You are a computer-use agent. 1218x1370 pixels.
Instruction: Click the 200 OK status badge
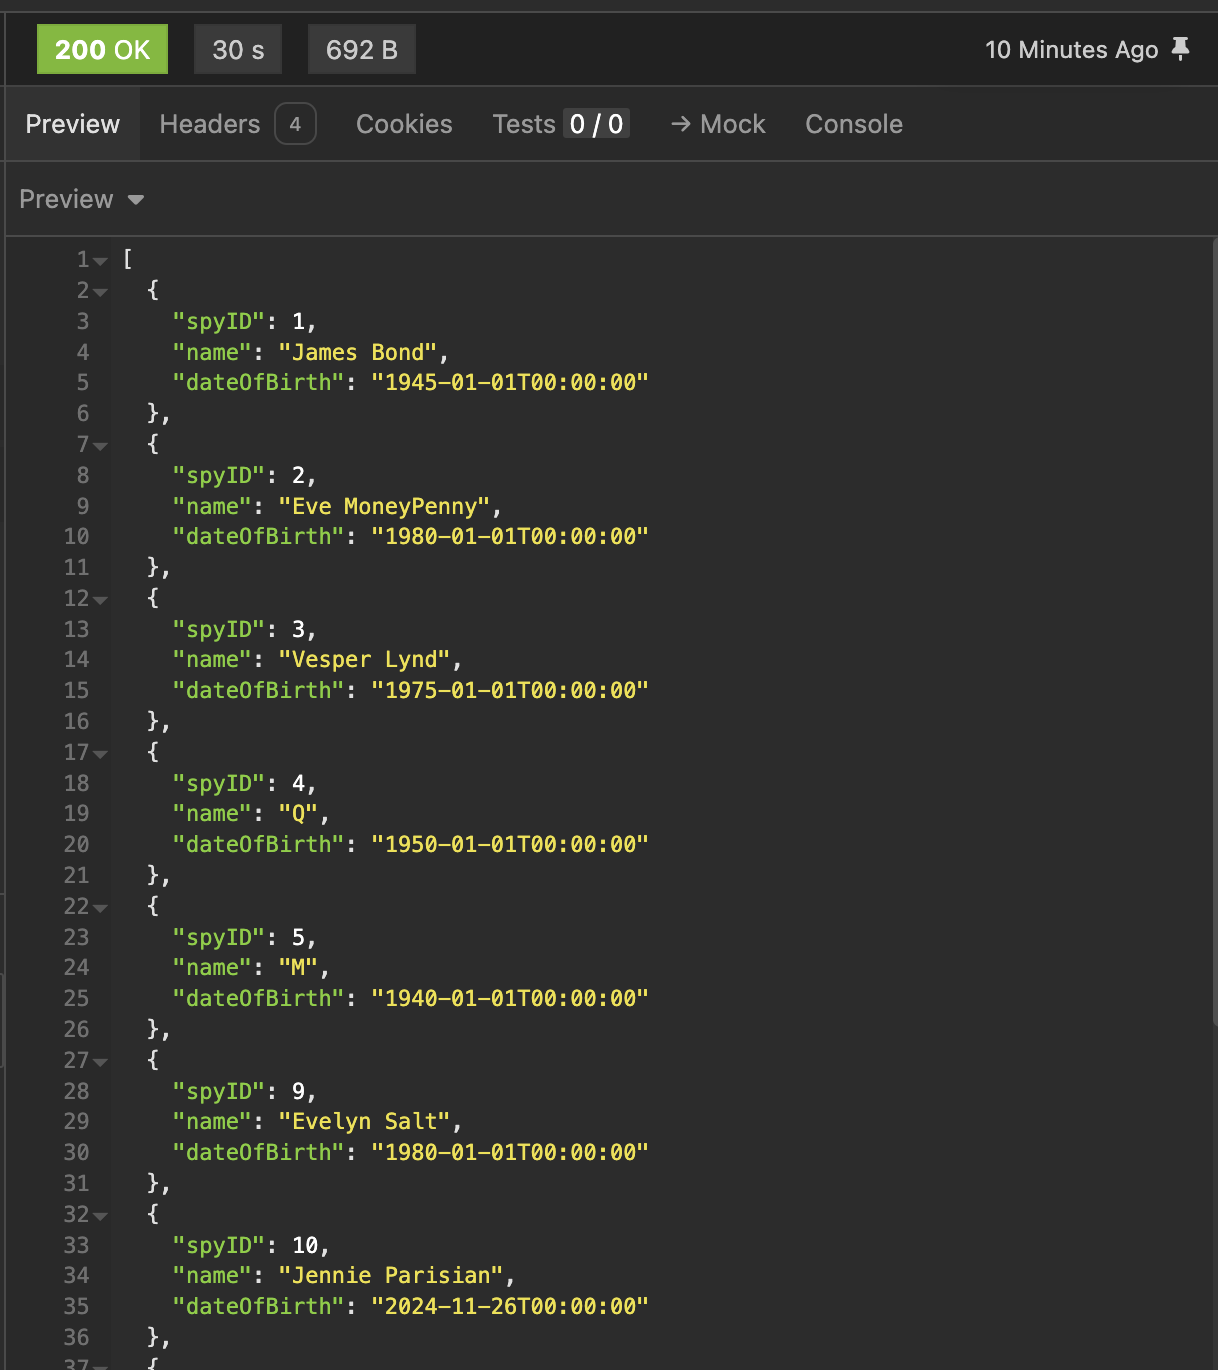pyautogui.click(x=102, y=50)
